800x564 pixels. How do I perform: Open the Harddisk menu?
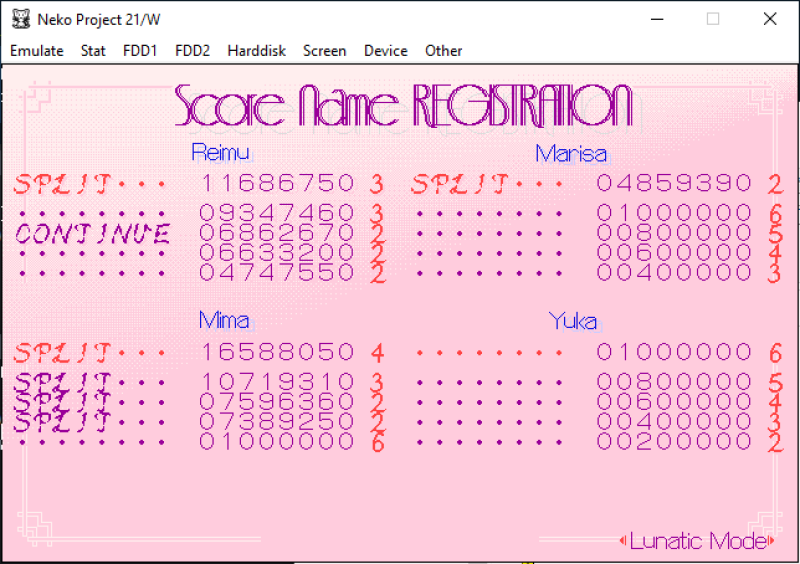tap(256, 51)
